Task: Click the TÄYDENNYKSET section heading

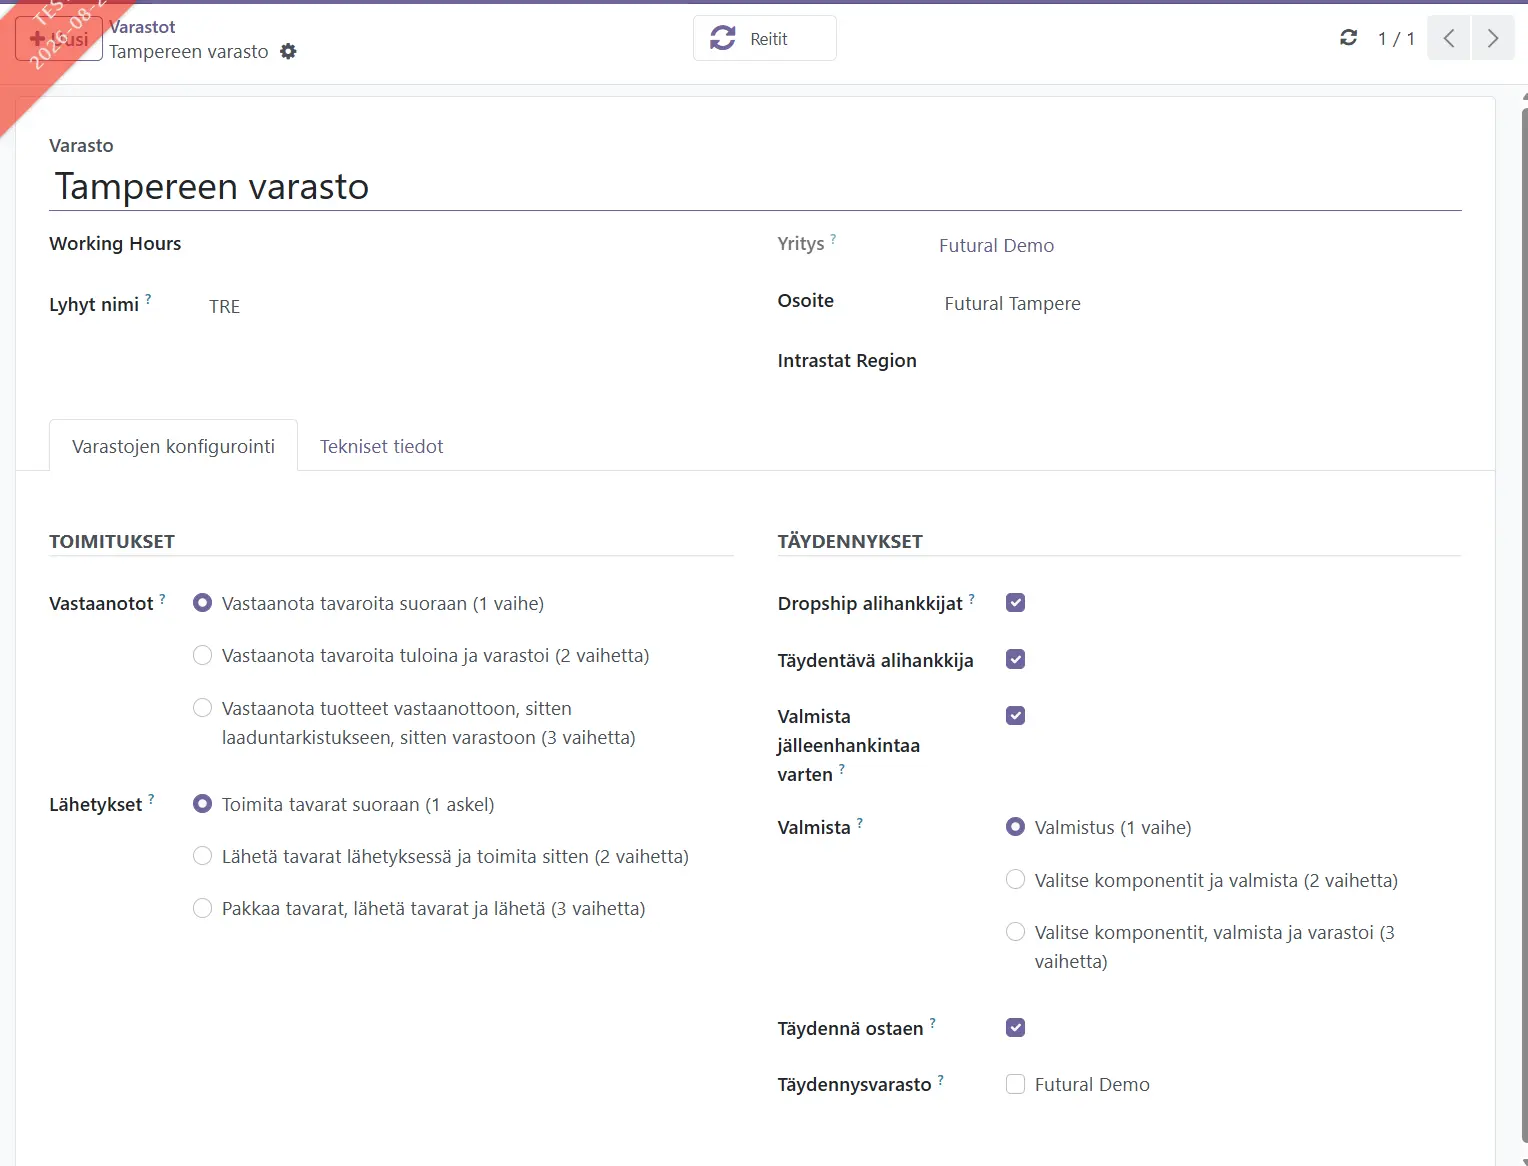Action: pos(850,541)
